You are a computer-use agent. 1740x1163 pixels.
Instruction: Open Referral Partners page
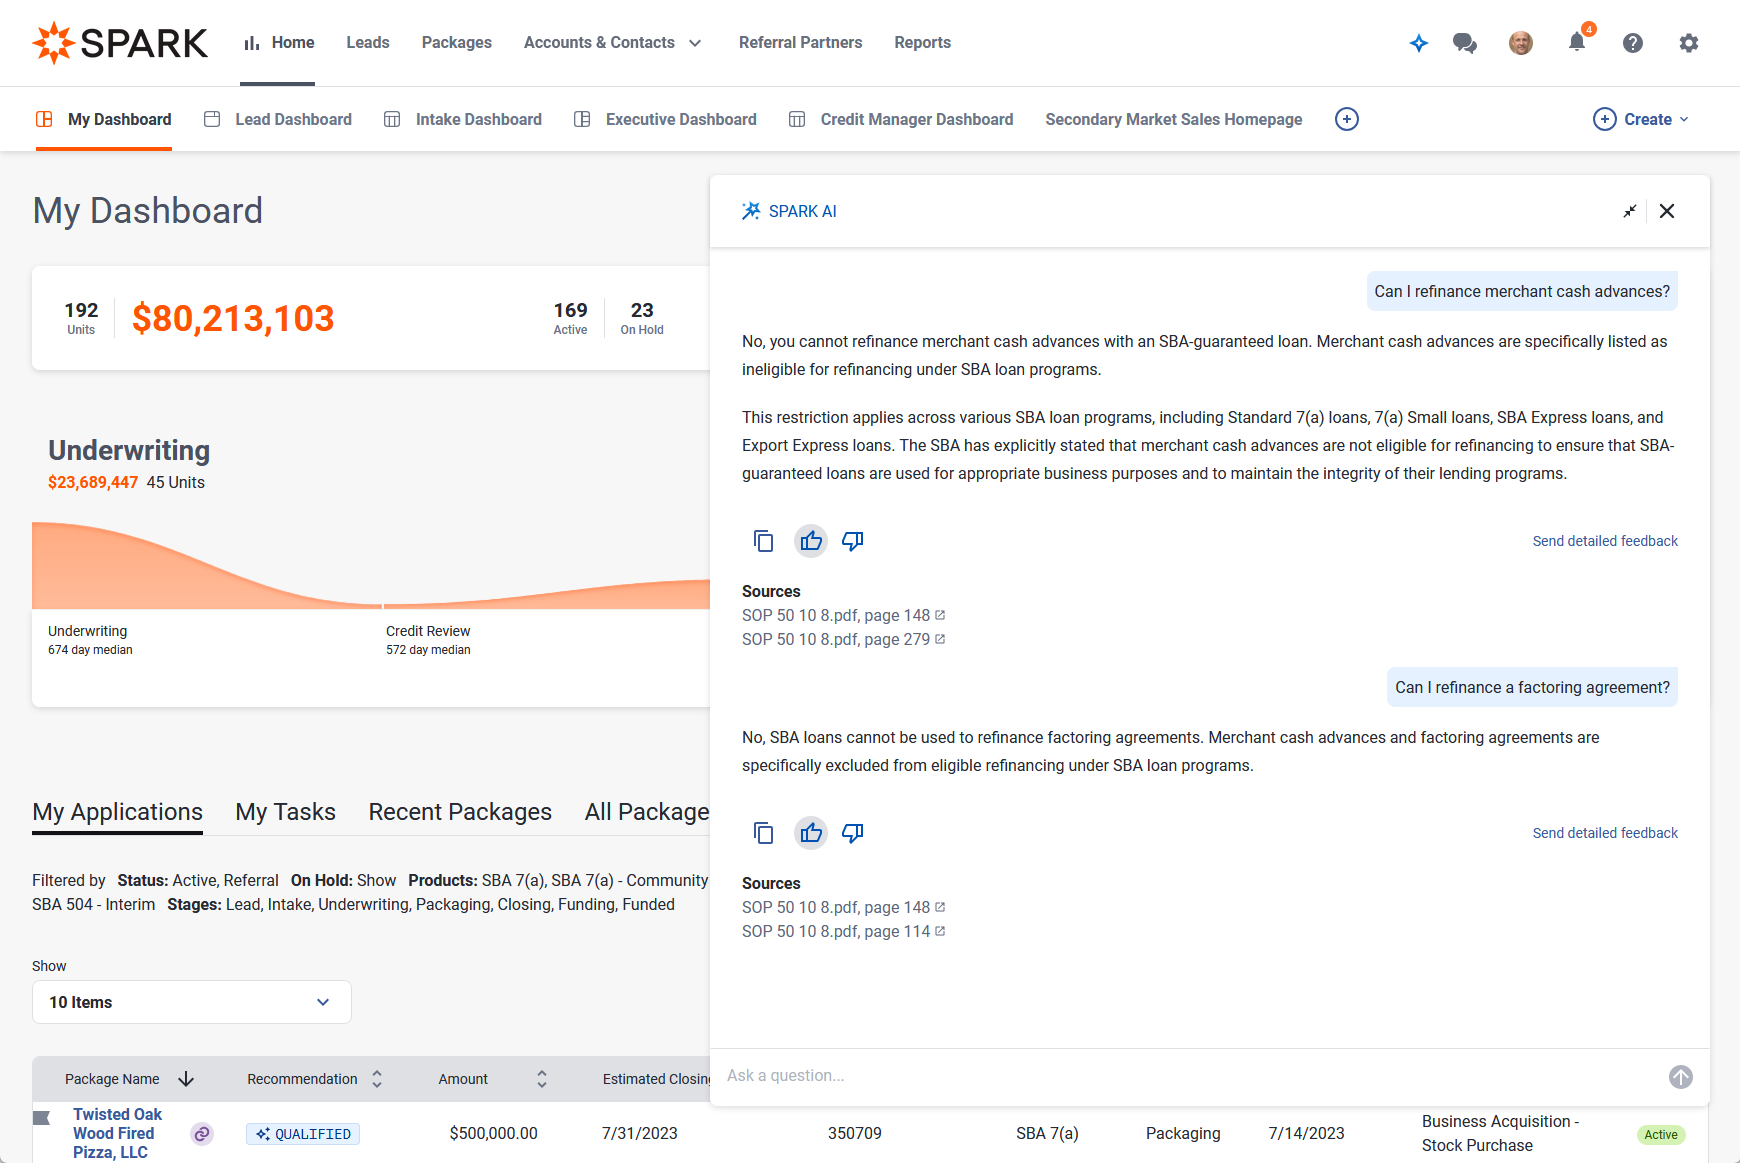pyautogui.click(x=800, y=43)
